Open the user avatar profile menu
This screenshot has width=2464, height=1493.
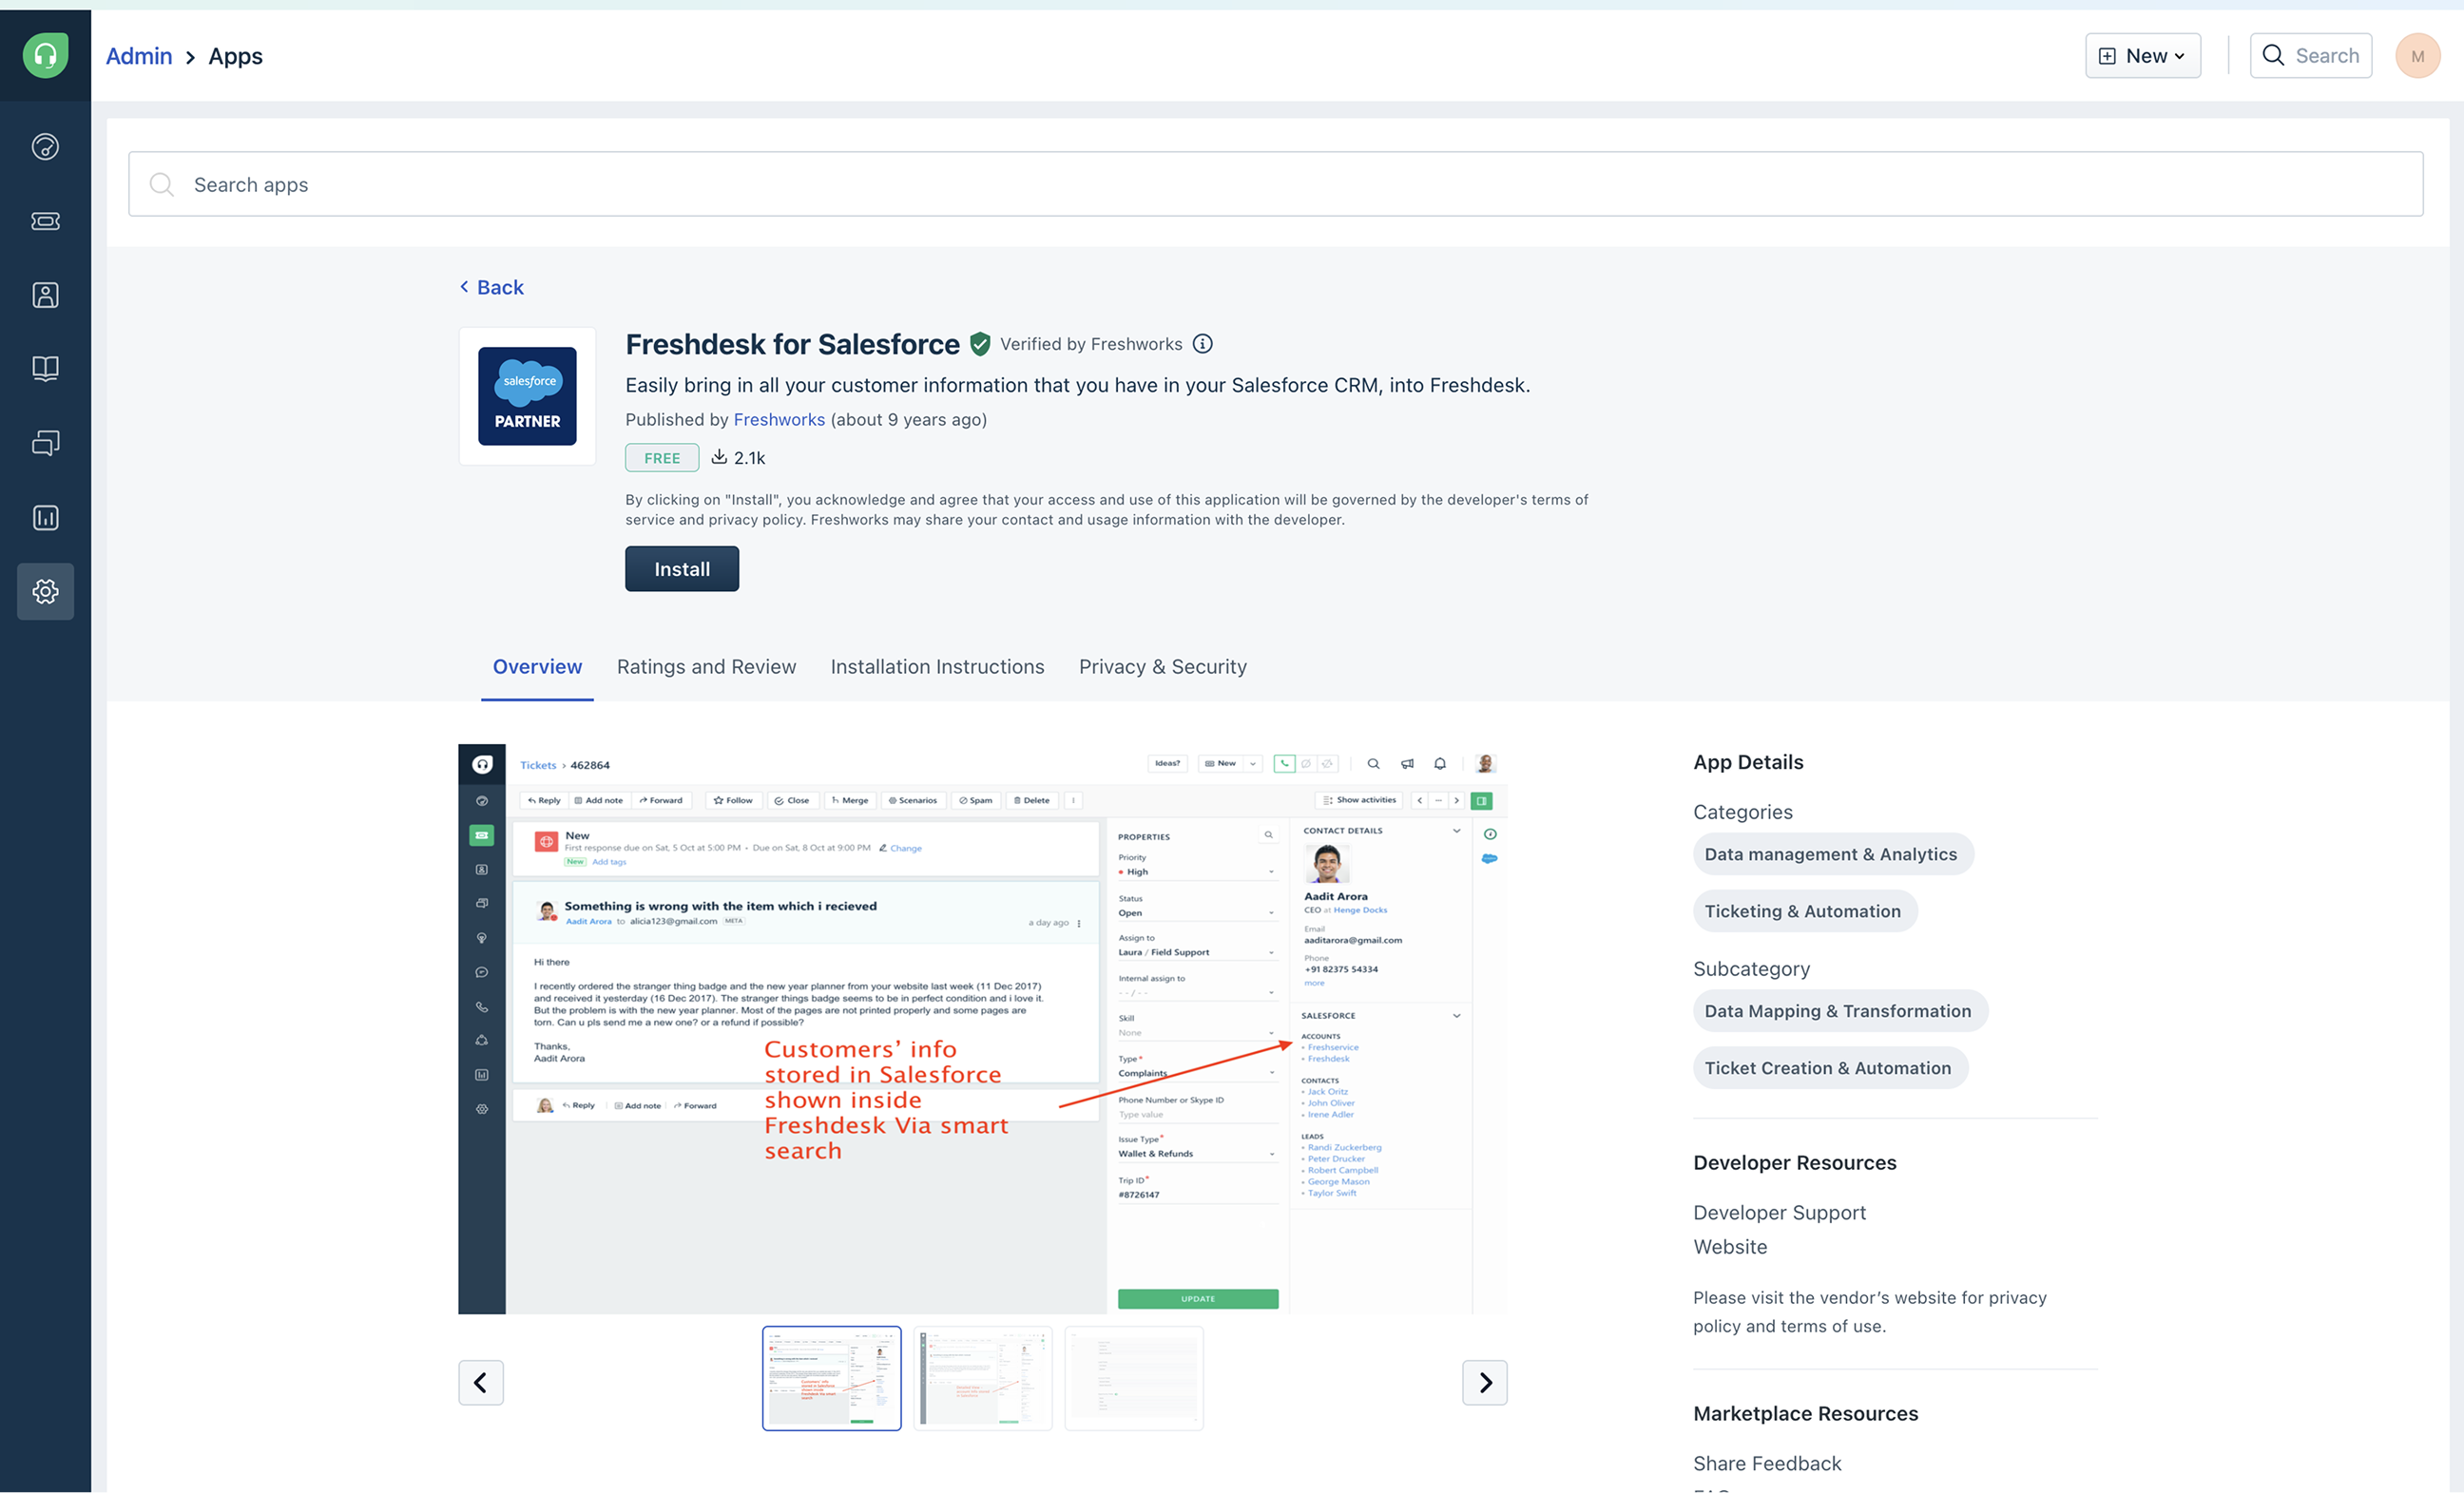2417,56
